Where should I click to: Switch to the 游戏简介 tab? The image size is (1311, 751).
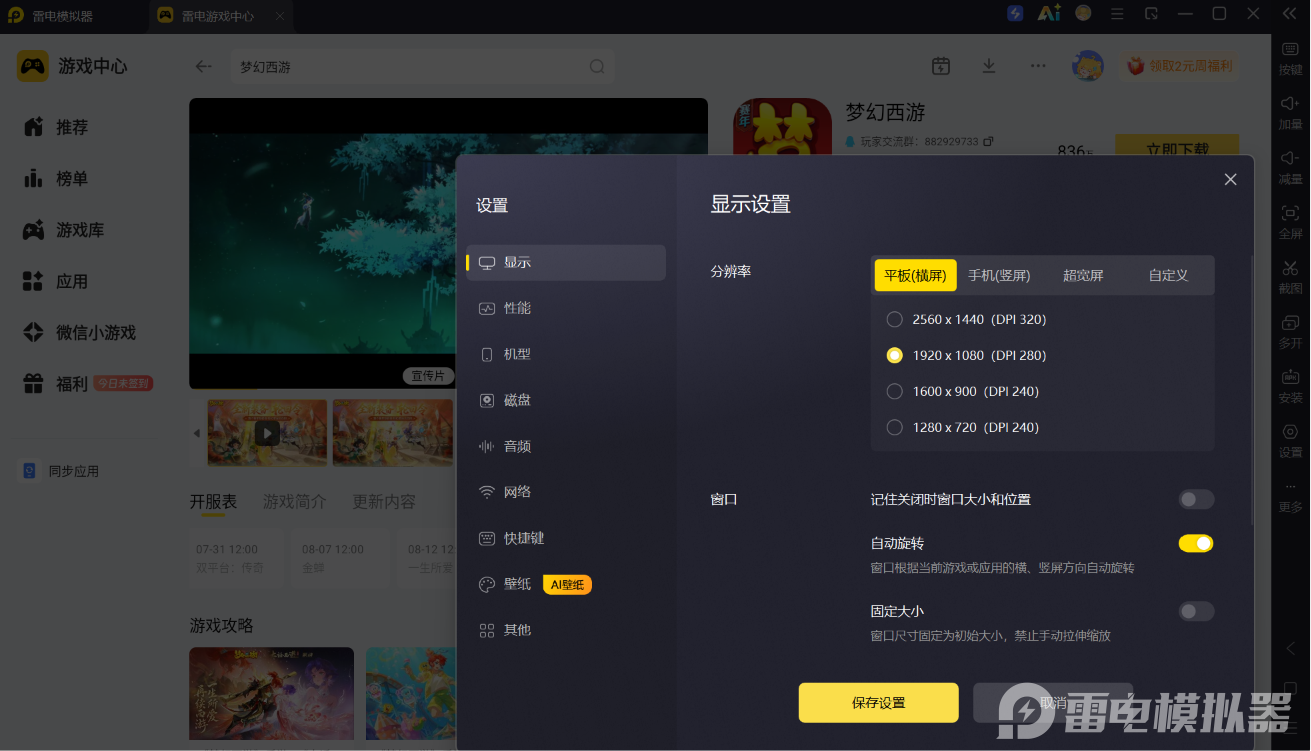click(295, 502)
